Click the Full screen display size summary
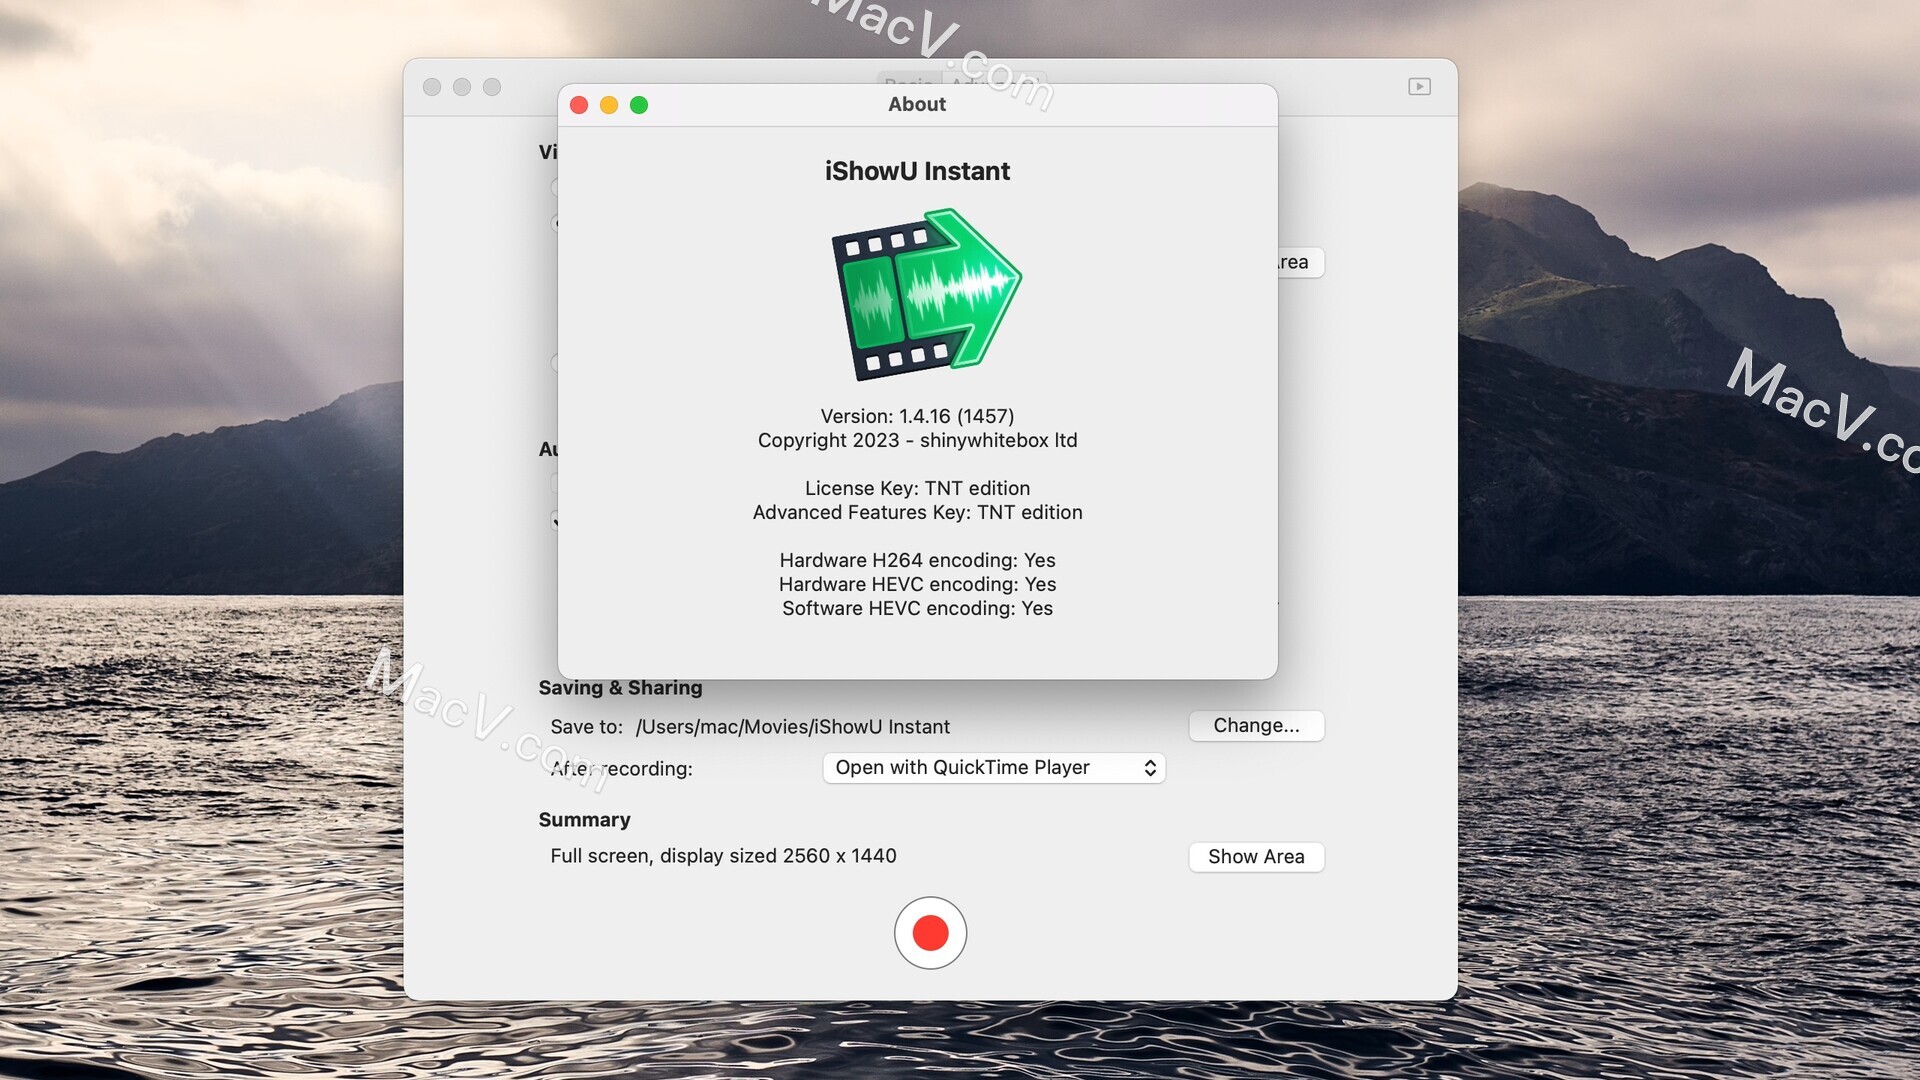Screen dimensions: 1920x1080 723,856
